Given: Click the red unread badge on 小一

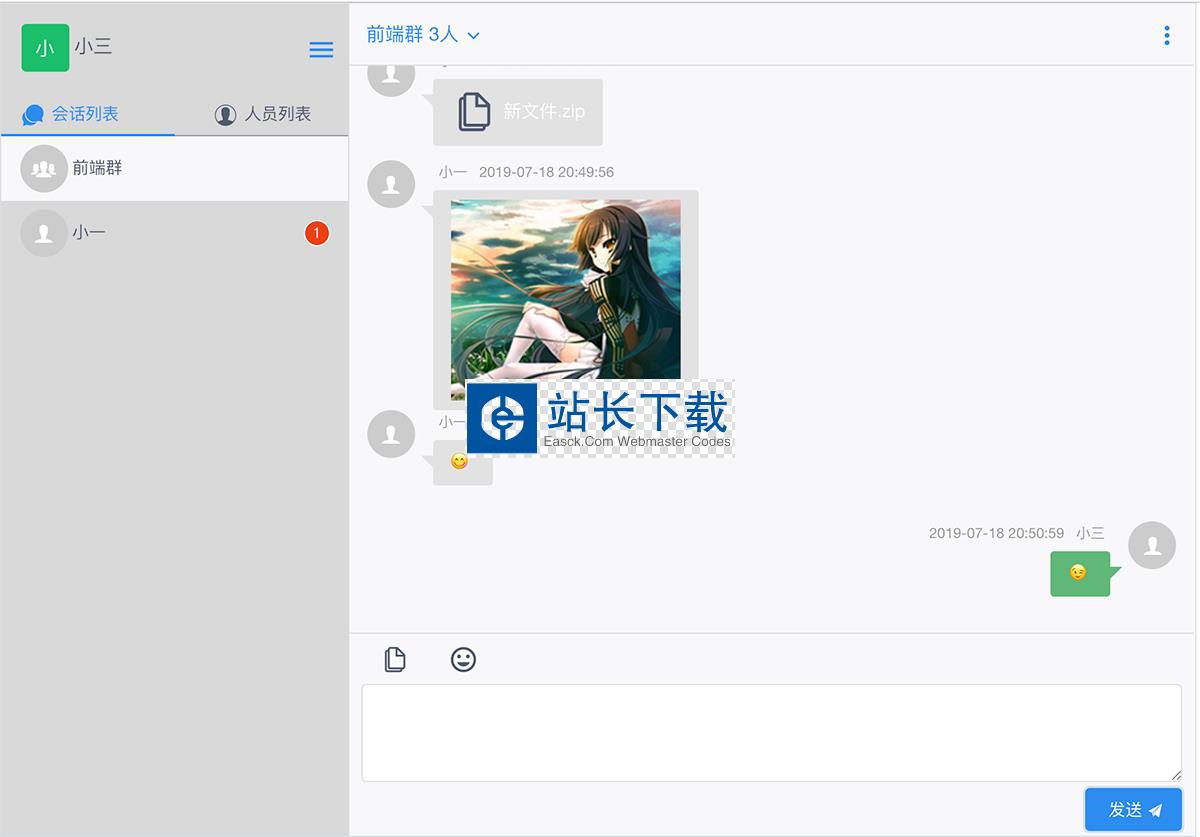Looking at the screenshot, I should coord(317,233).
